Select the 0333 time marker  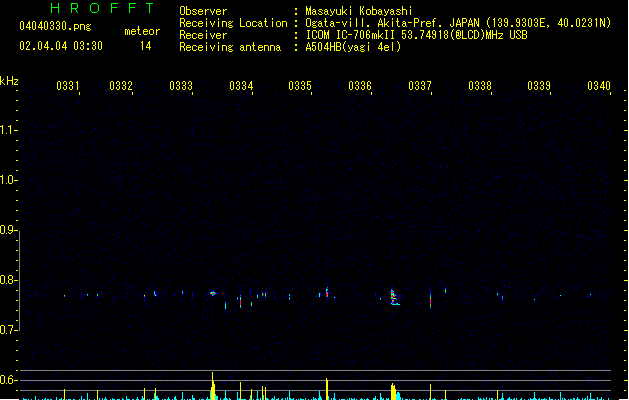[x=181, y=86]
